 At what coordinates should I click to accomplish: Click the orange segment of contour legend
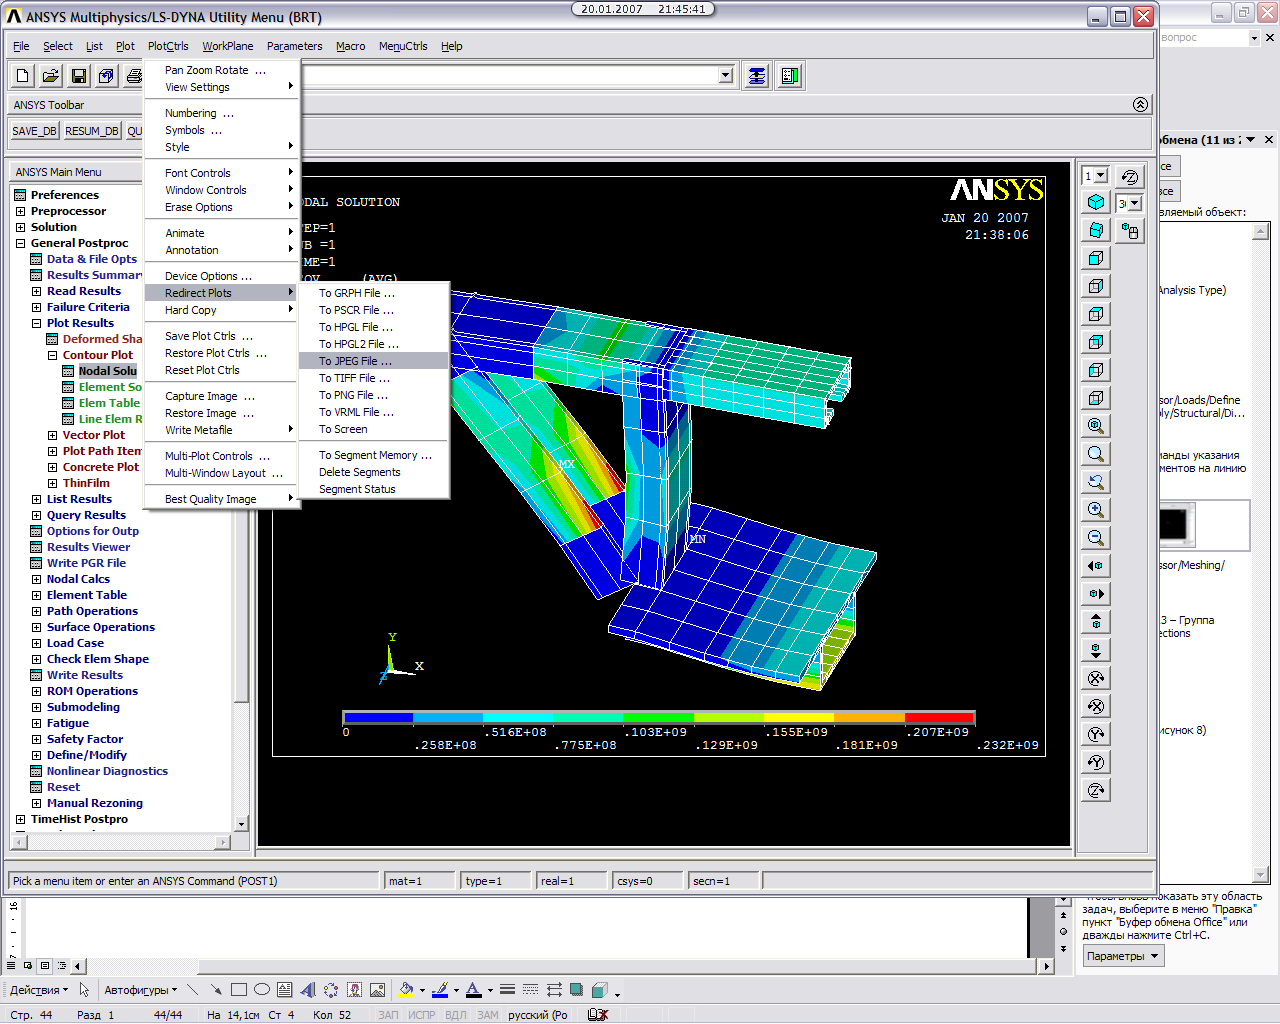point(869,717)
